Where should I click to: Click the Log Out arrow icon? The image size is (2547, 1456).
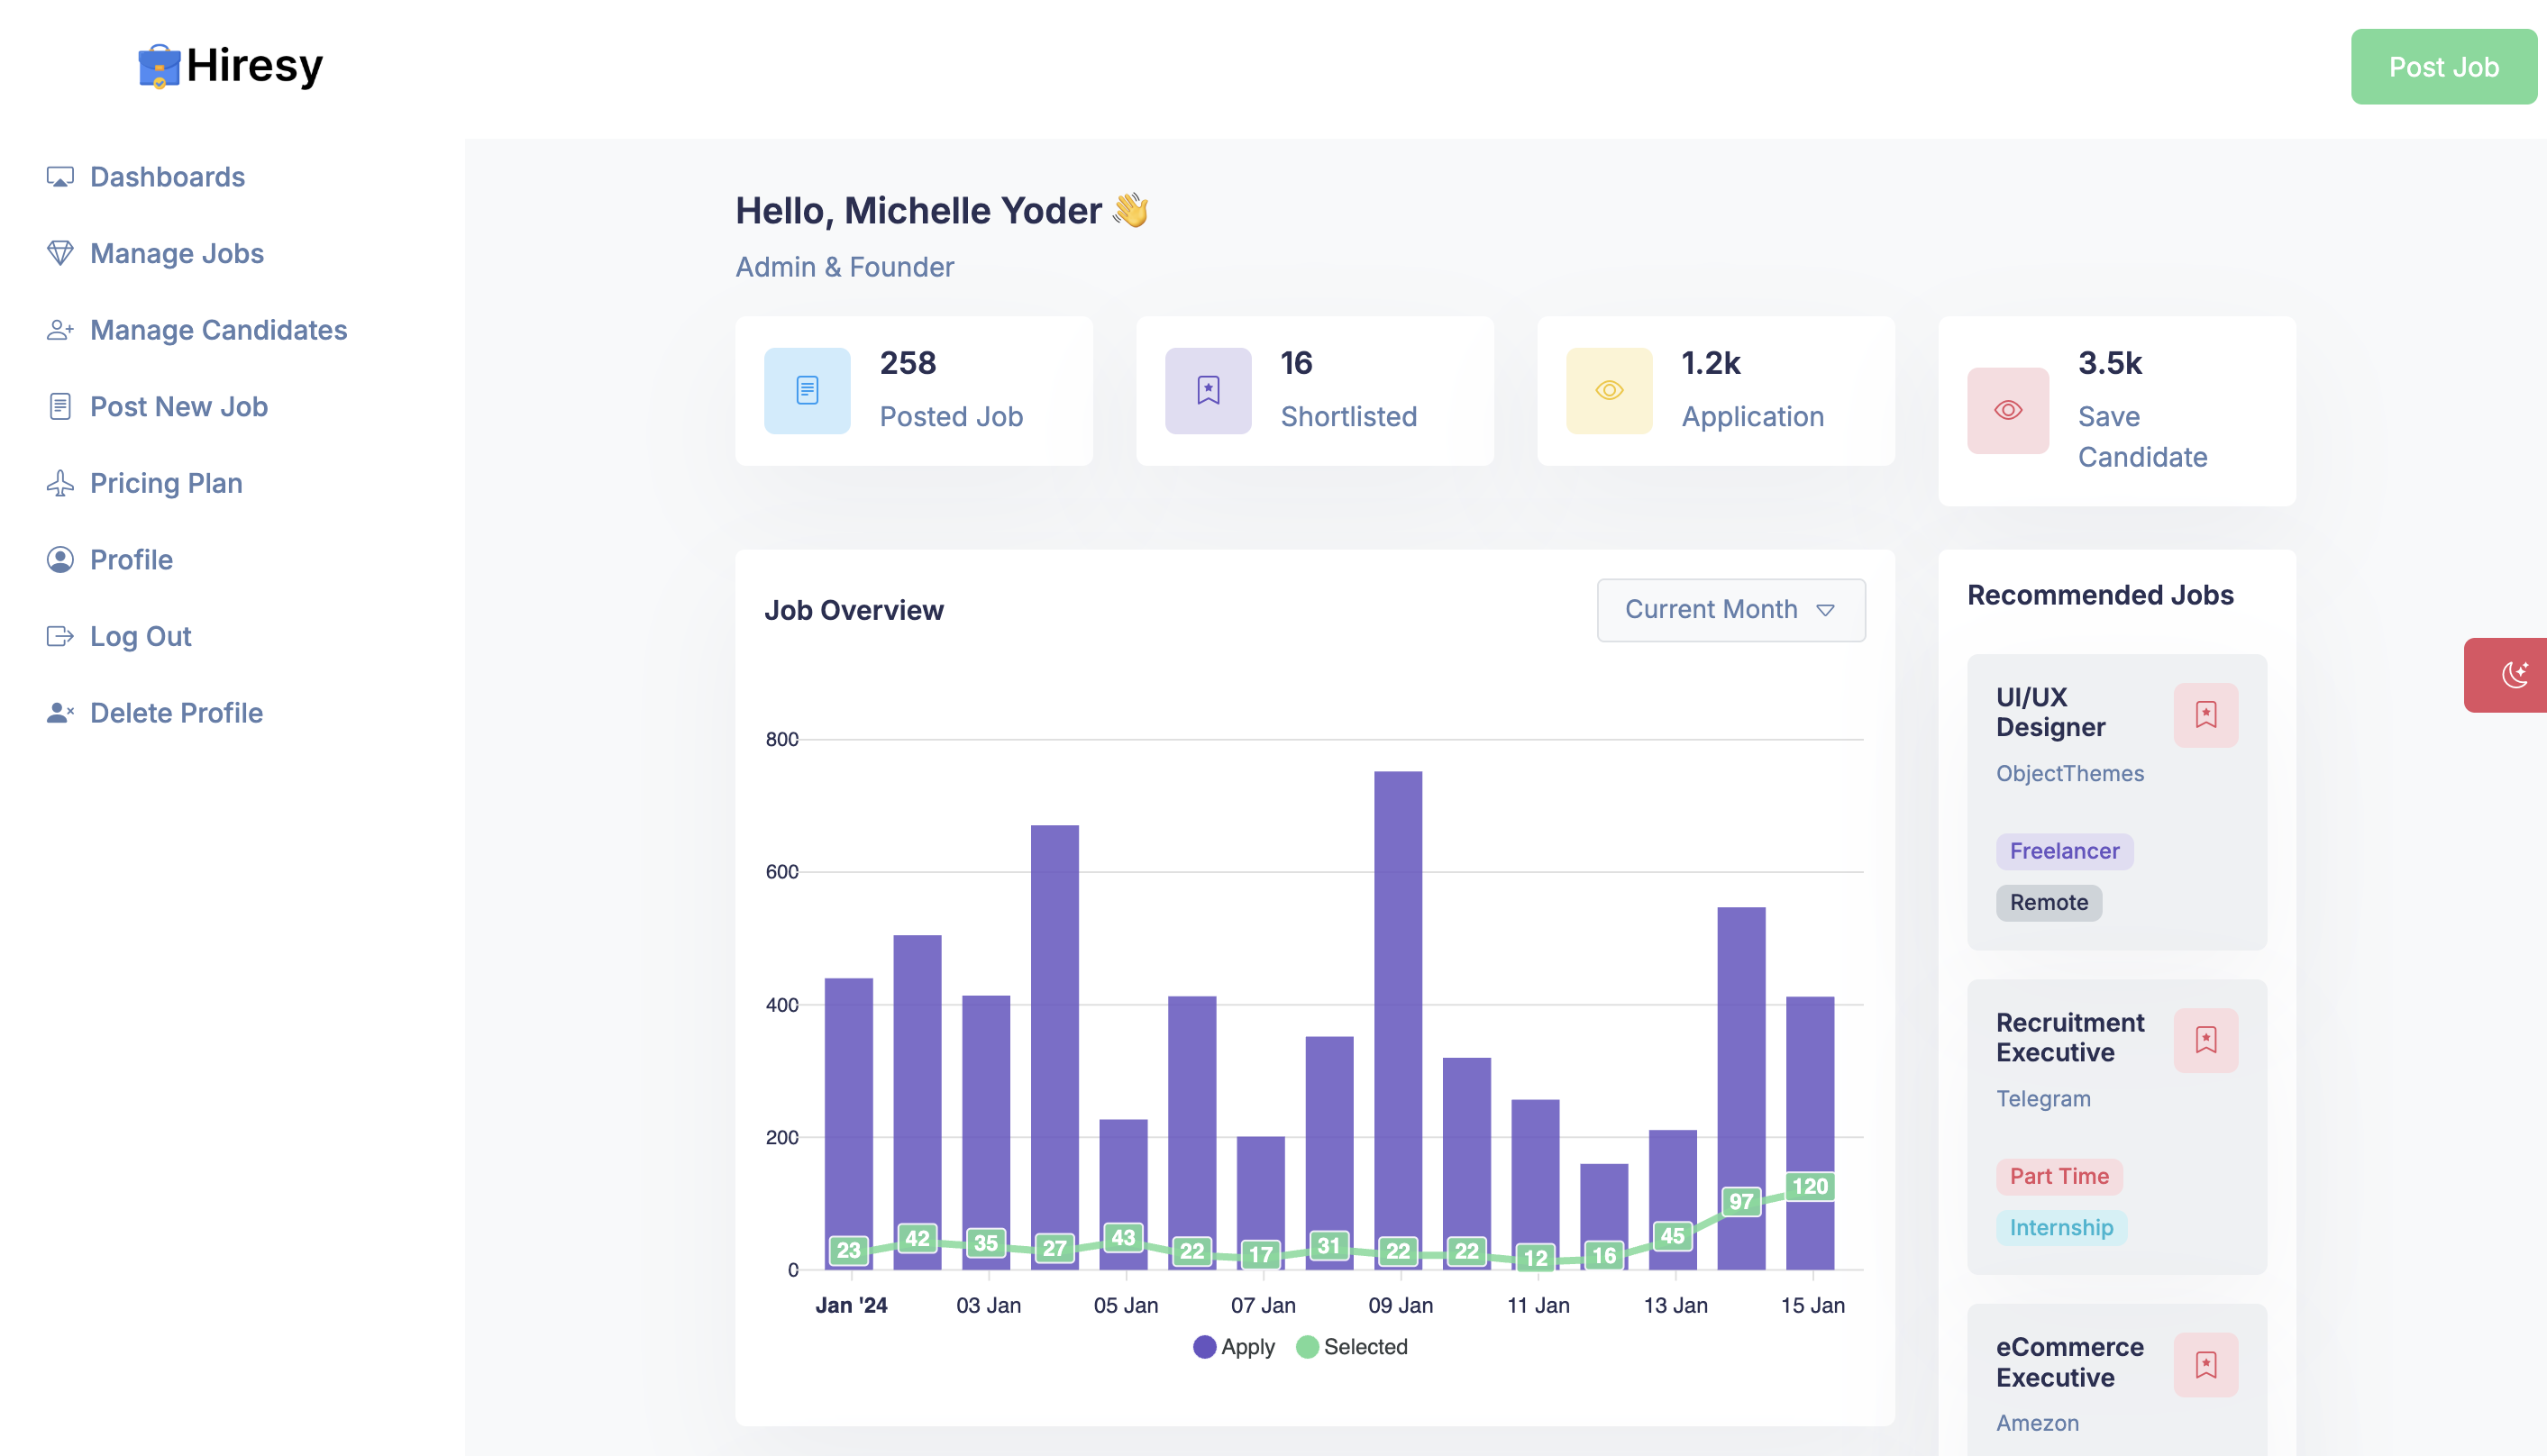[60, 637]
